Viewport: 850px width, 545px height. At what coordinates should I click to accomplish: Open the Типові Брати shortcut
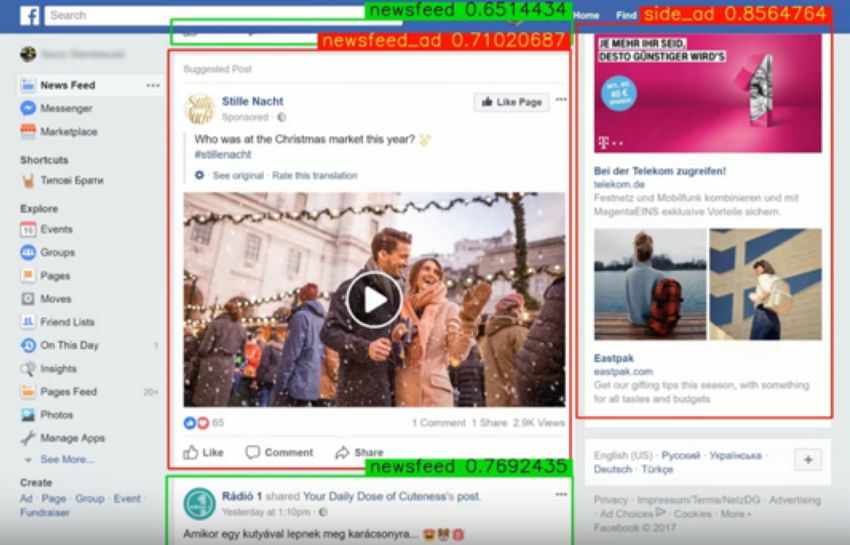pos(72,181)
